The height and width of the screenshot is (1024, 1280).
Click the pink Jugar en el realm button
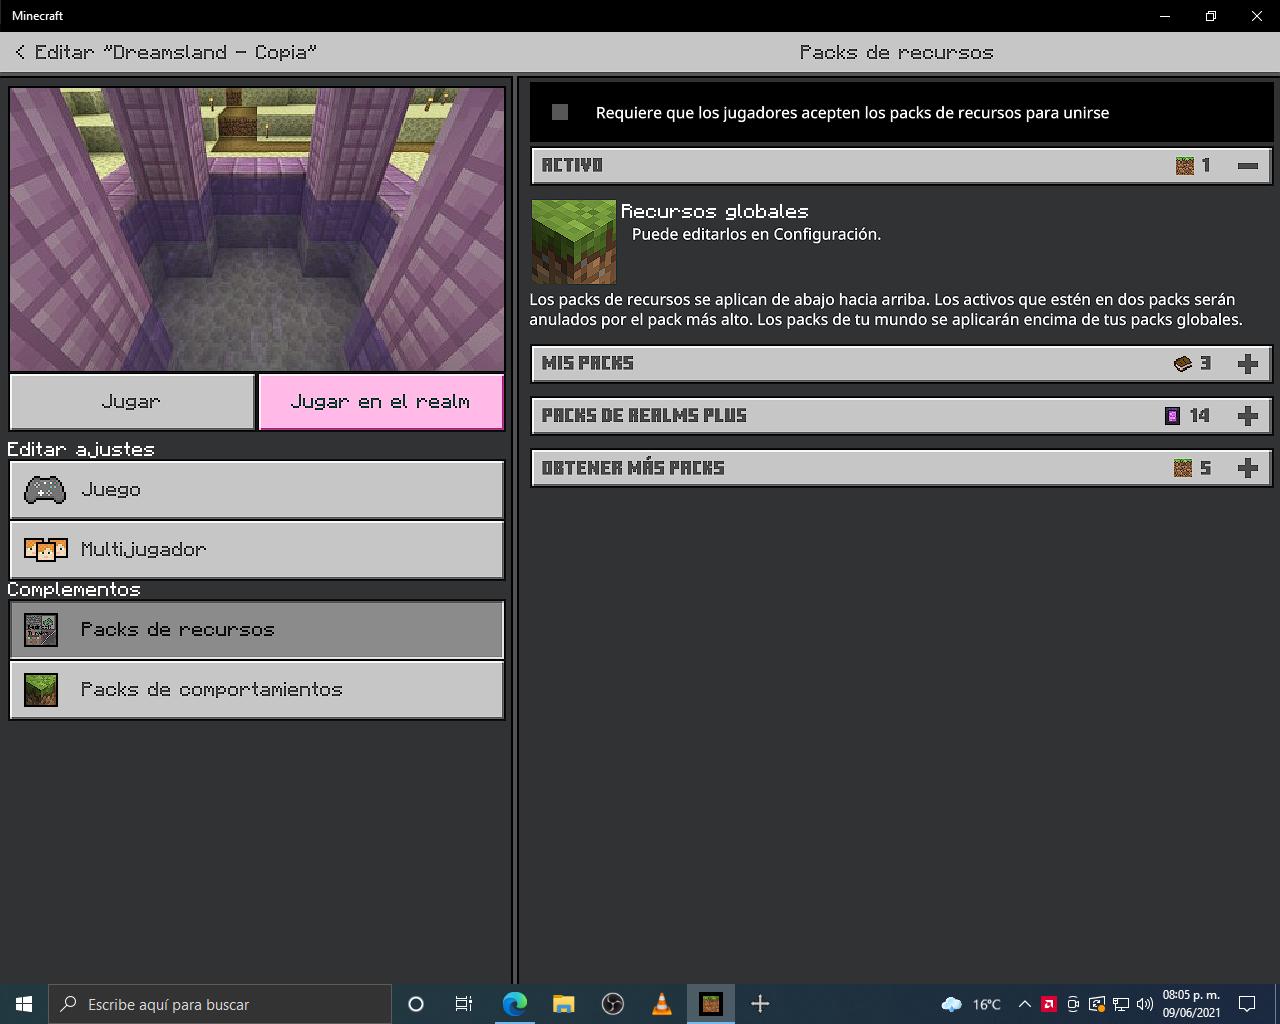pos(380,402)
